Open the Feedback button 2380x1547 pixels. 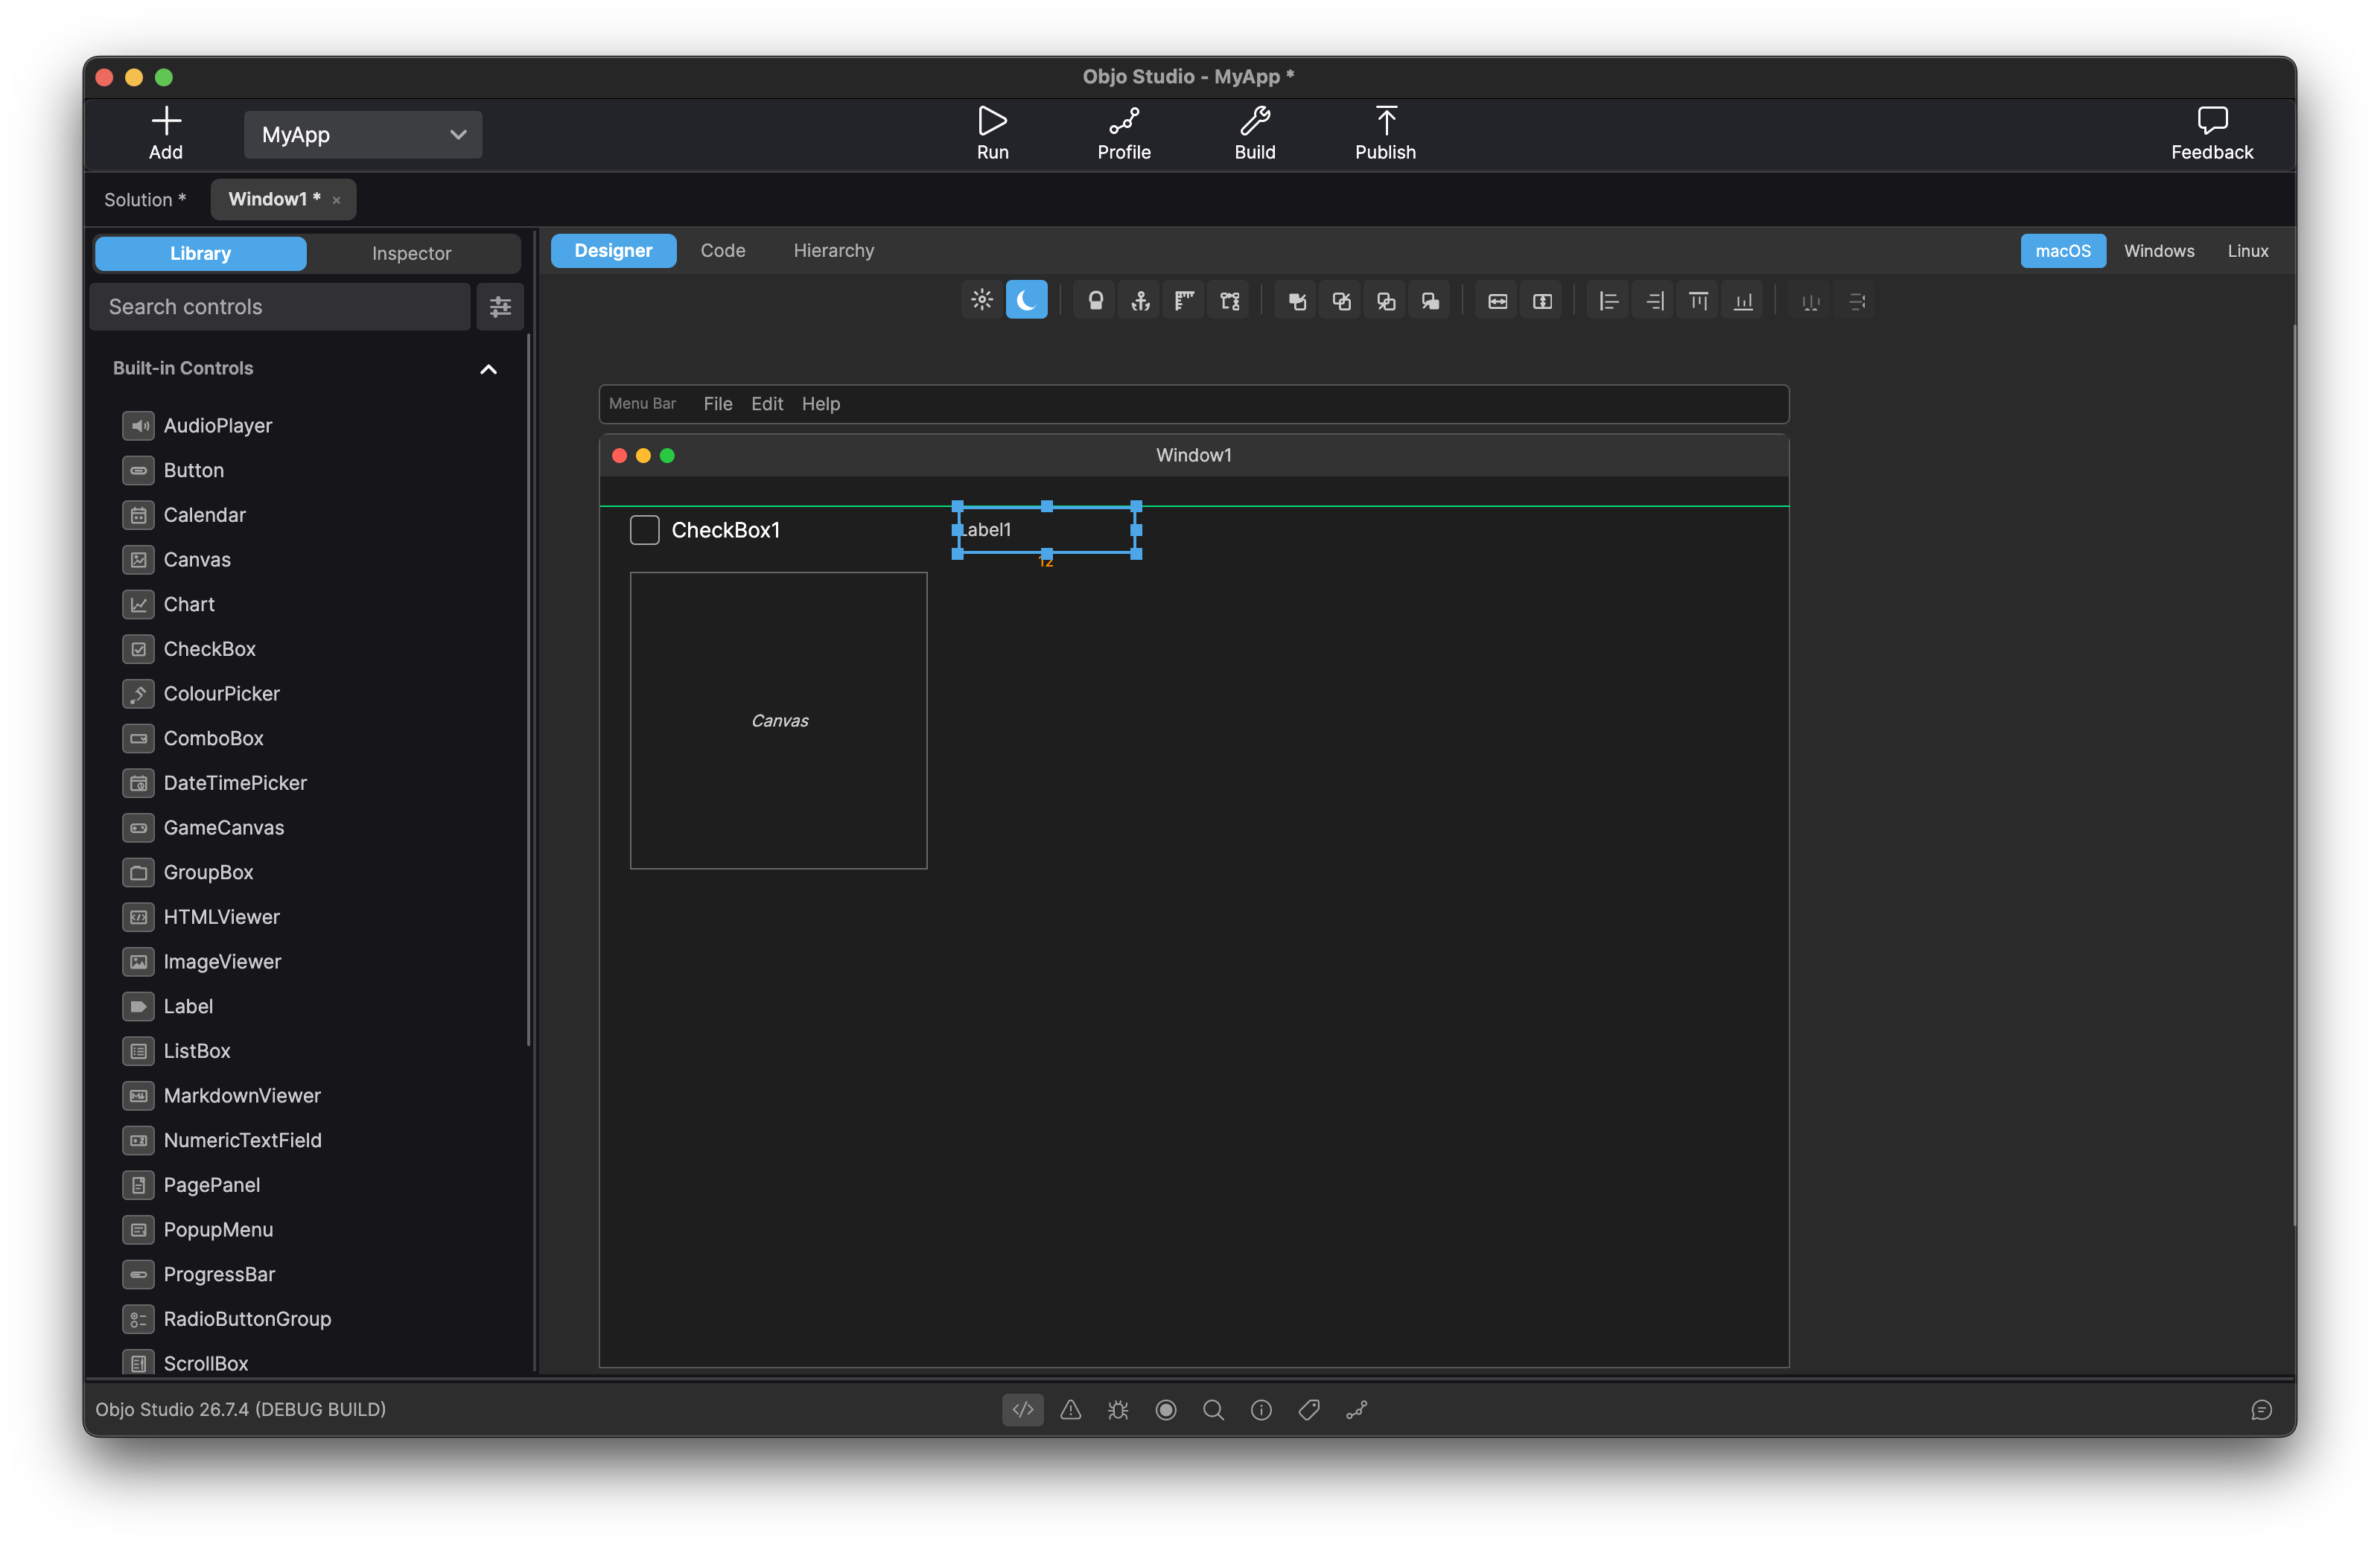[x=2212, y=134]
